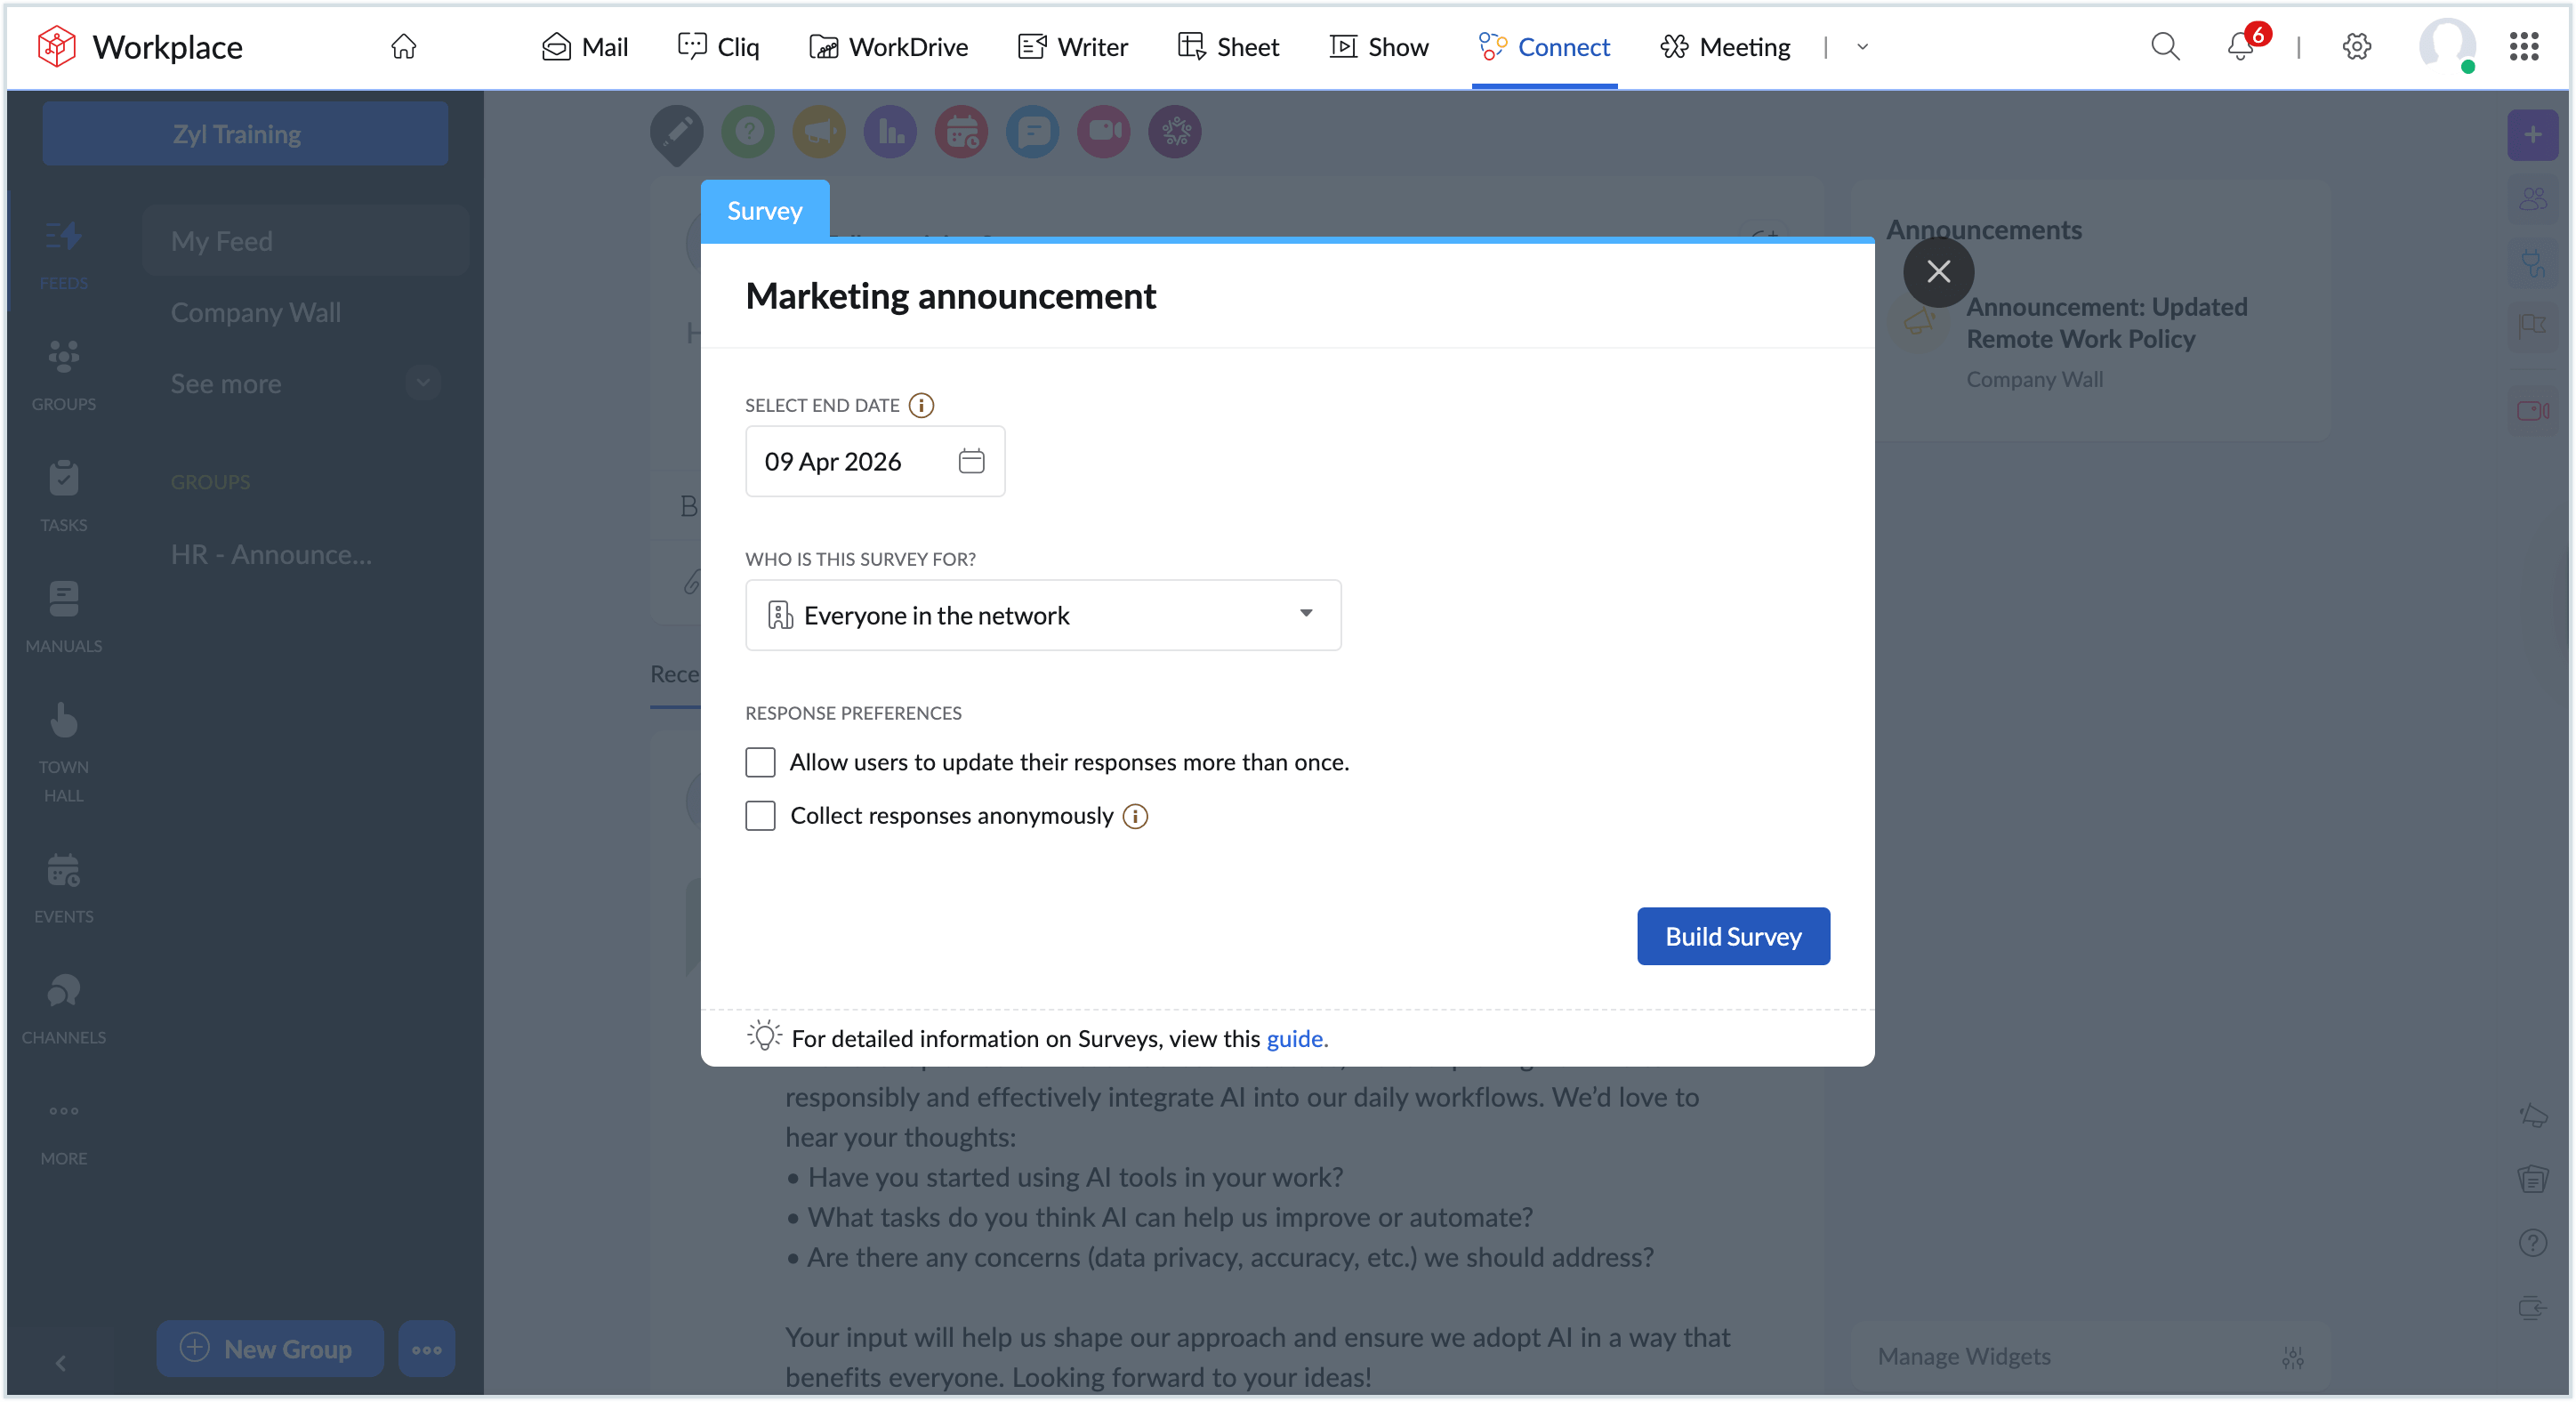This screenshot has height=1402, width=2576.
Task: Open Cliq from the top navigation
Action: click(717, 47)
